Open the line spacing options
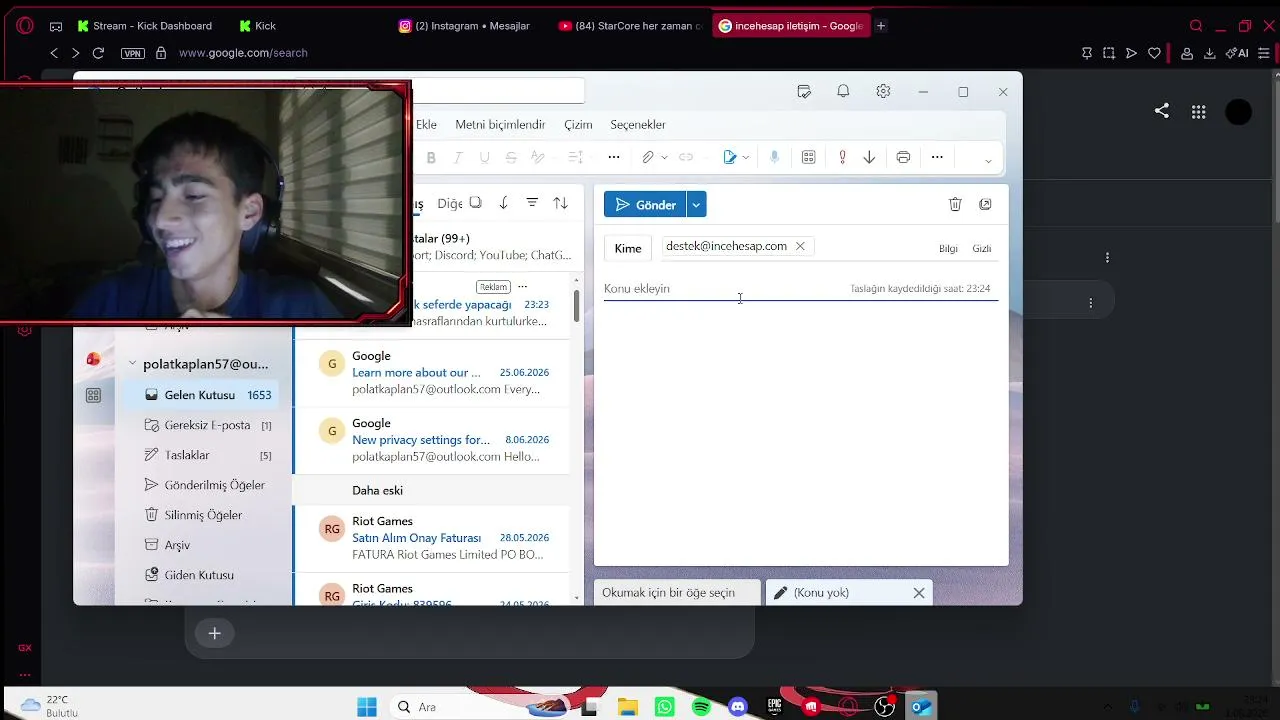Viewport: 1280px width, 720px height. 575,157
